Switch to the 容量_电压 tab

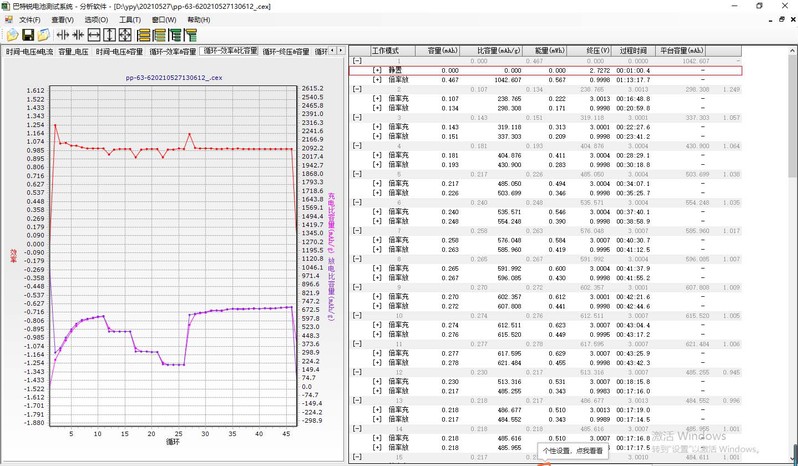click(x=73, y=50)
